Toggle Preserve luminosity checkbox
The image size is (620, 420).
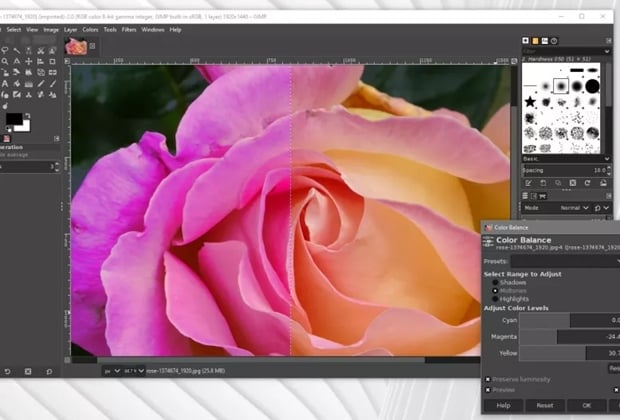click(x=488, y=379)
